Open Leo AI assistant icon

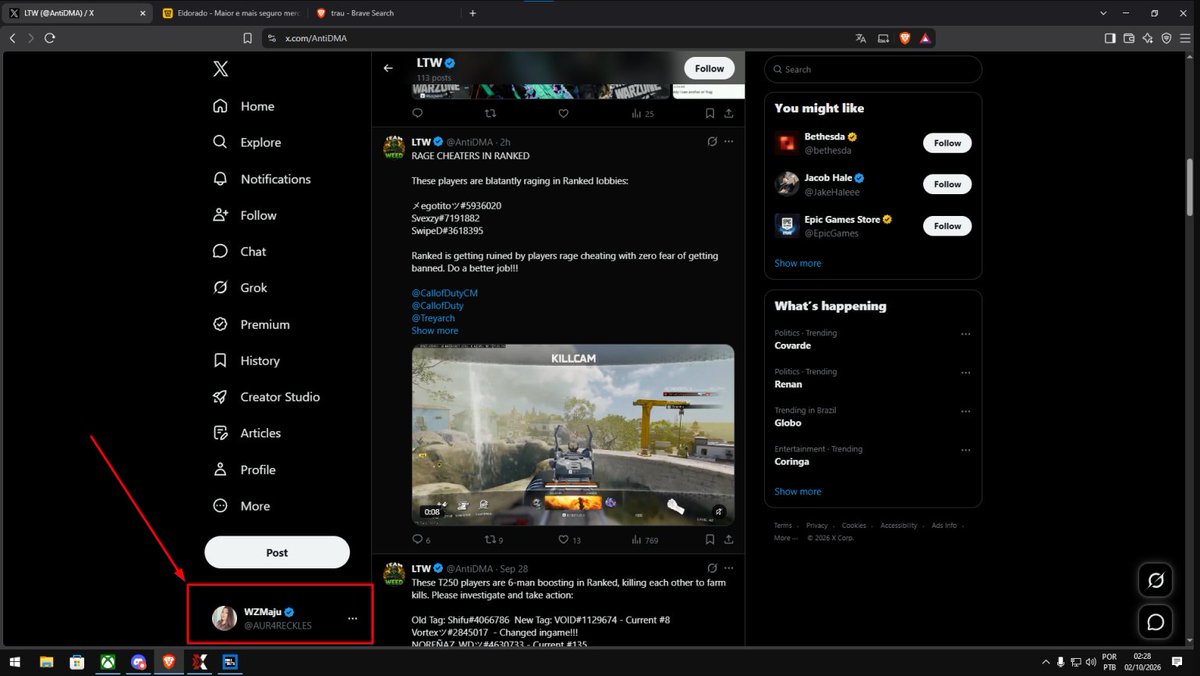[1148, 38]
